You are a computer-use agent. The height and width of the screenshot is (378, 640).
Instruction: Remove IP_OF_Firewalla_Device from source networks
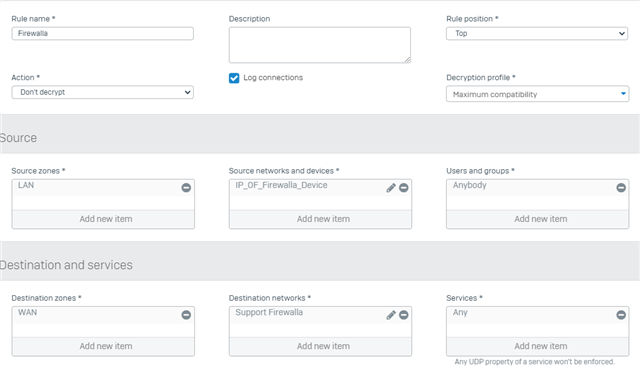click(x=404, y=188)
